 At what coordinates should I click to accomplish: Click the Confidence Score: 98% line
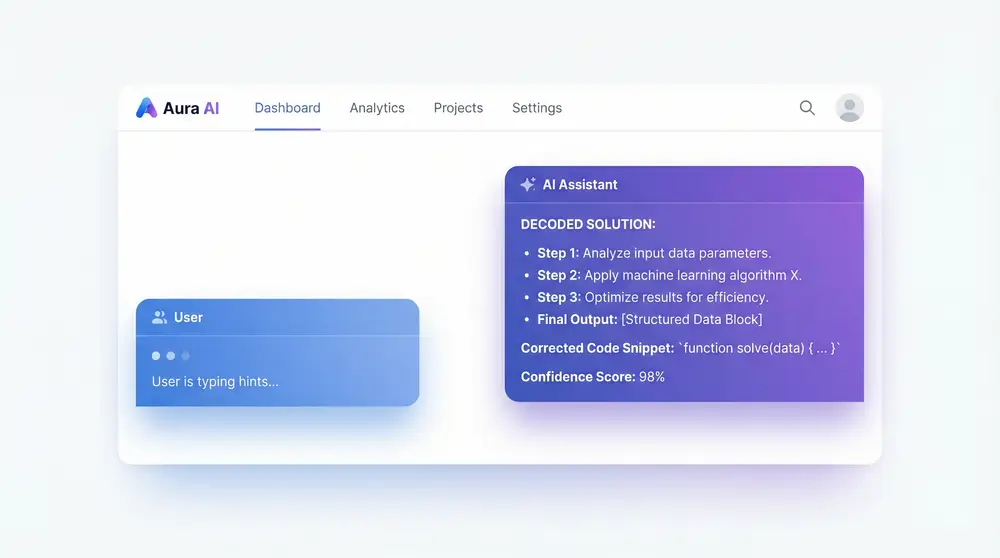coord(592,377)
